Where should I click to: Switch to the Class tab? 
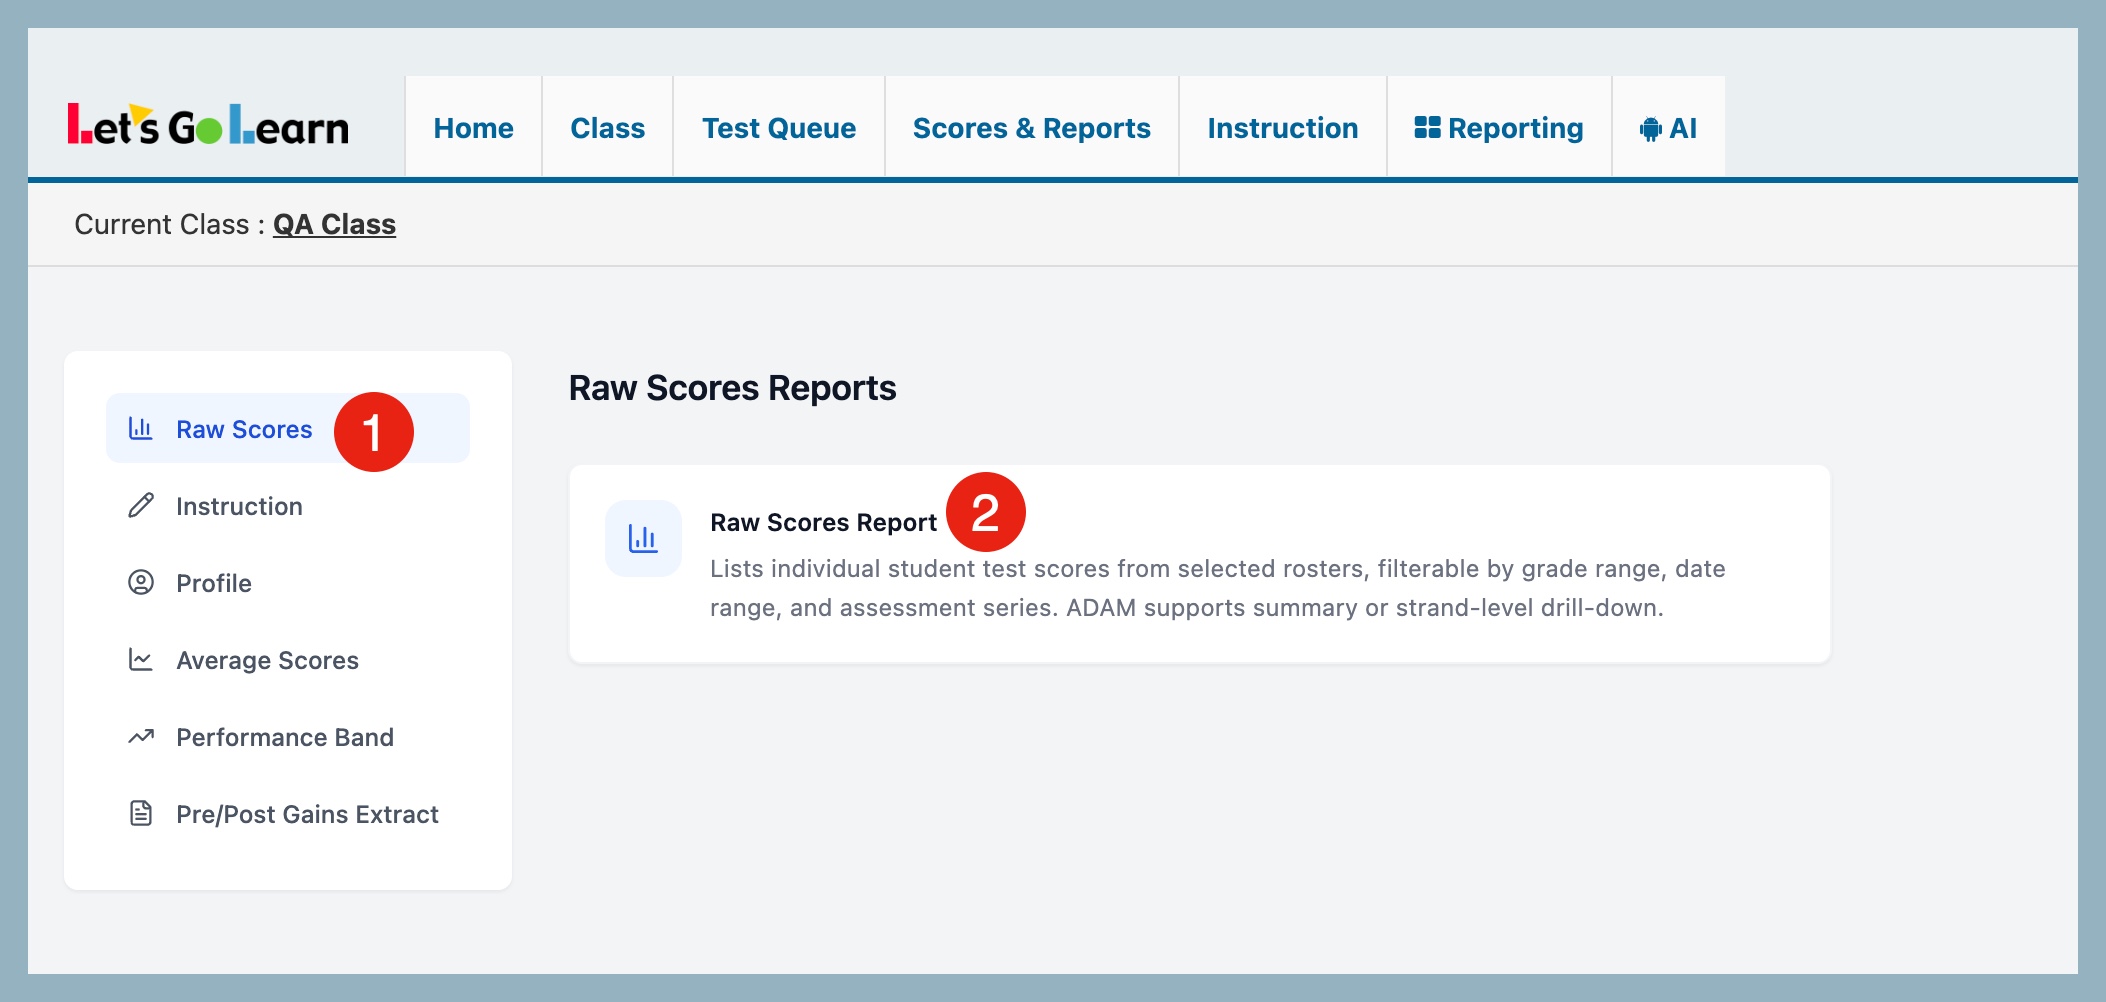[607, 128]
